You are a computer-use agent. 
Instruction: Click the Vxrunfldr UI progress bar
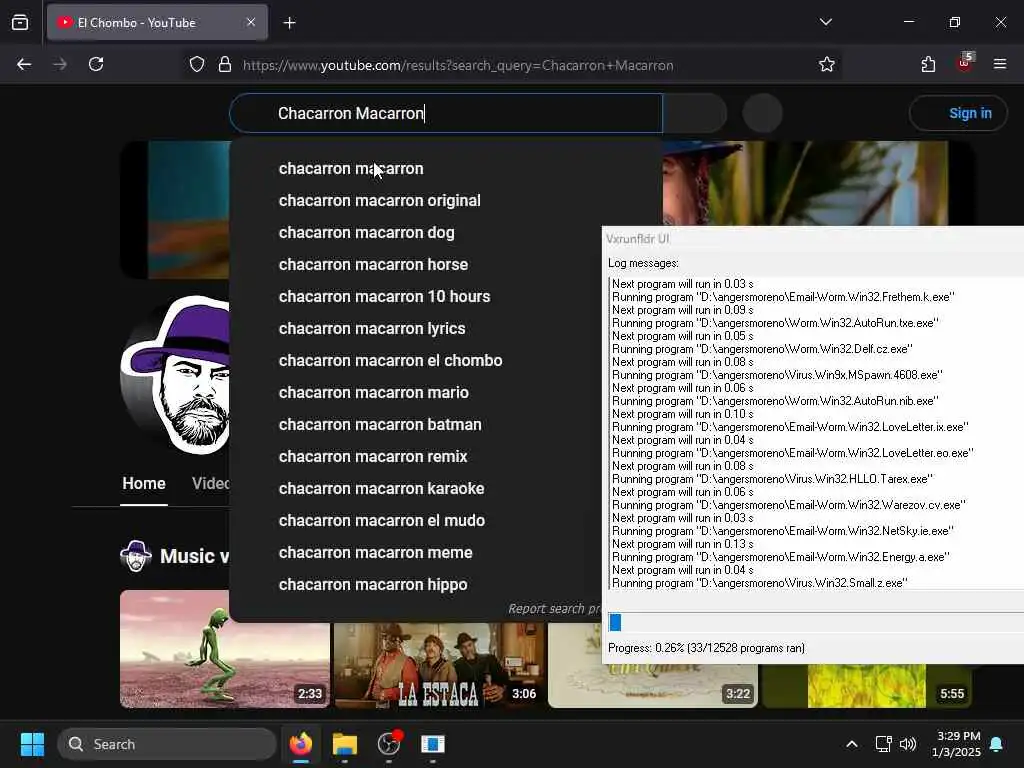point(815,622)
